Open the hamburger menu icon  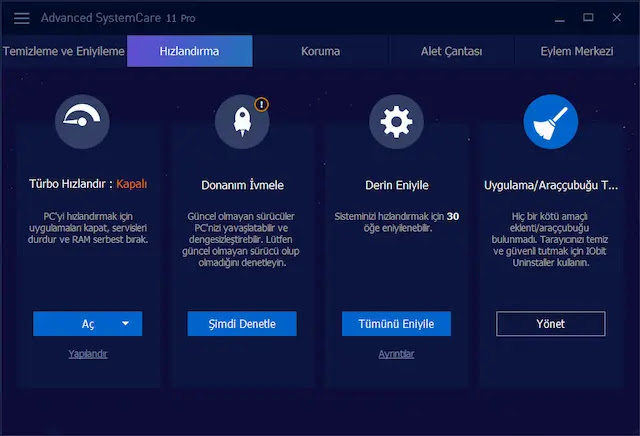coord(22,18)
